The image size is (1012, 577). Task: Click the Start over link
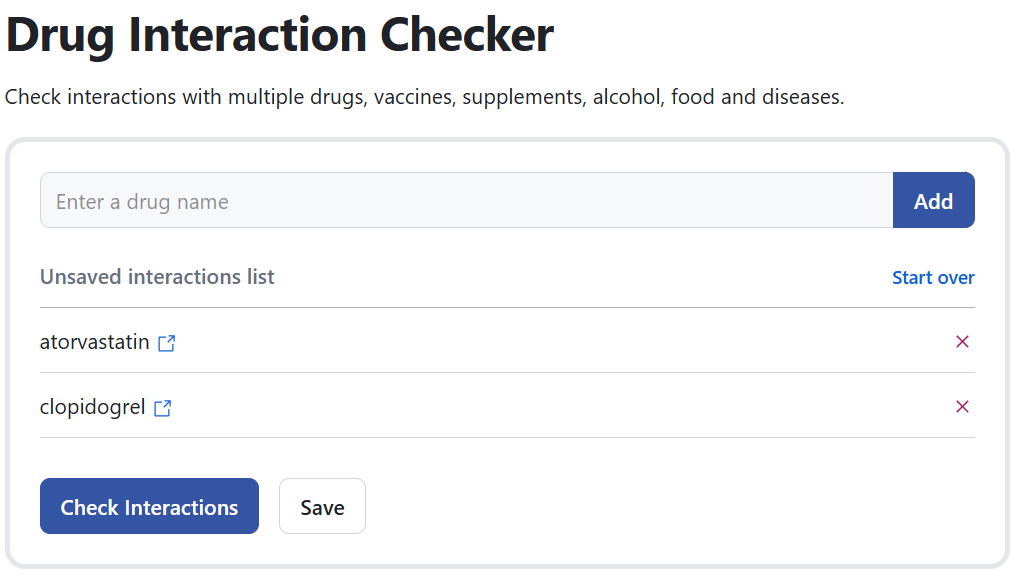point(932,278)
